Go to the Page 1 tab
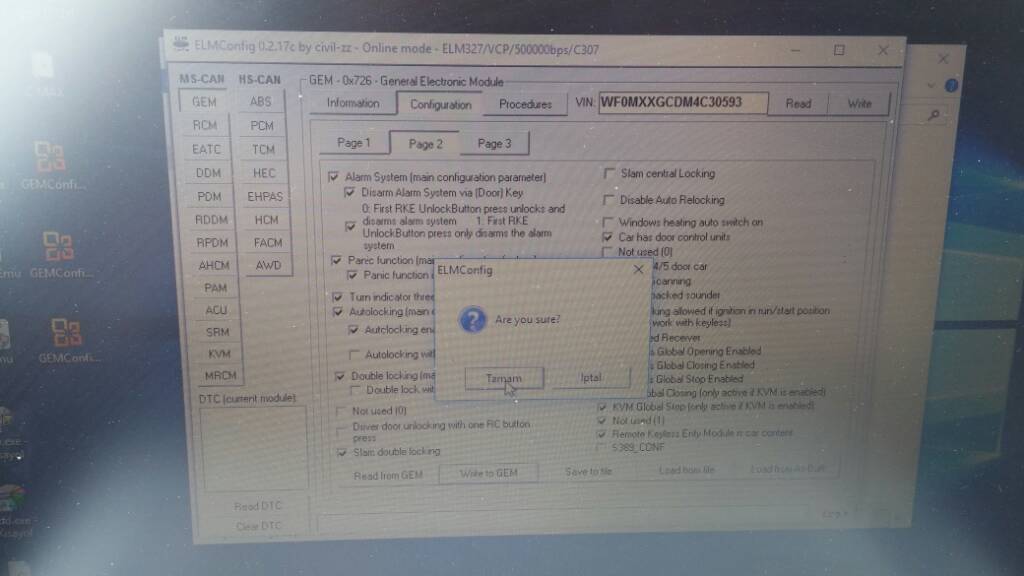 (x=354, y=143)
